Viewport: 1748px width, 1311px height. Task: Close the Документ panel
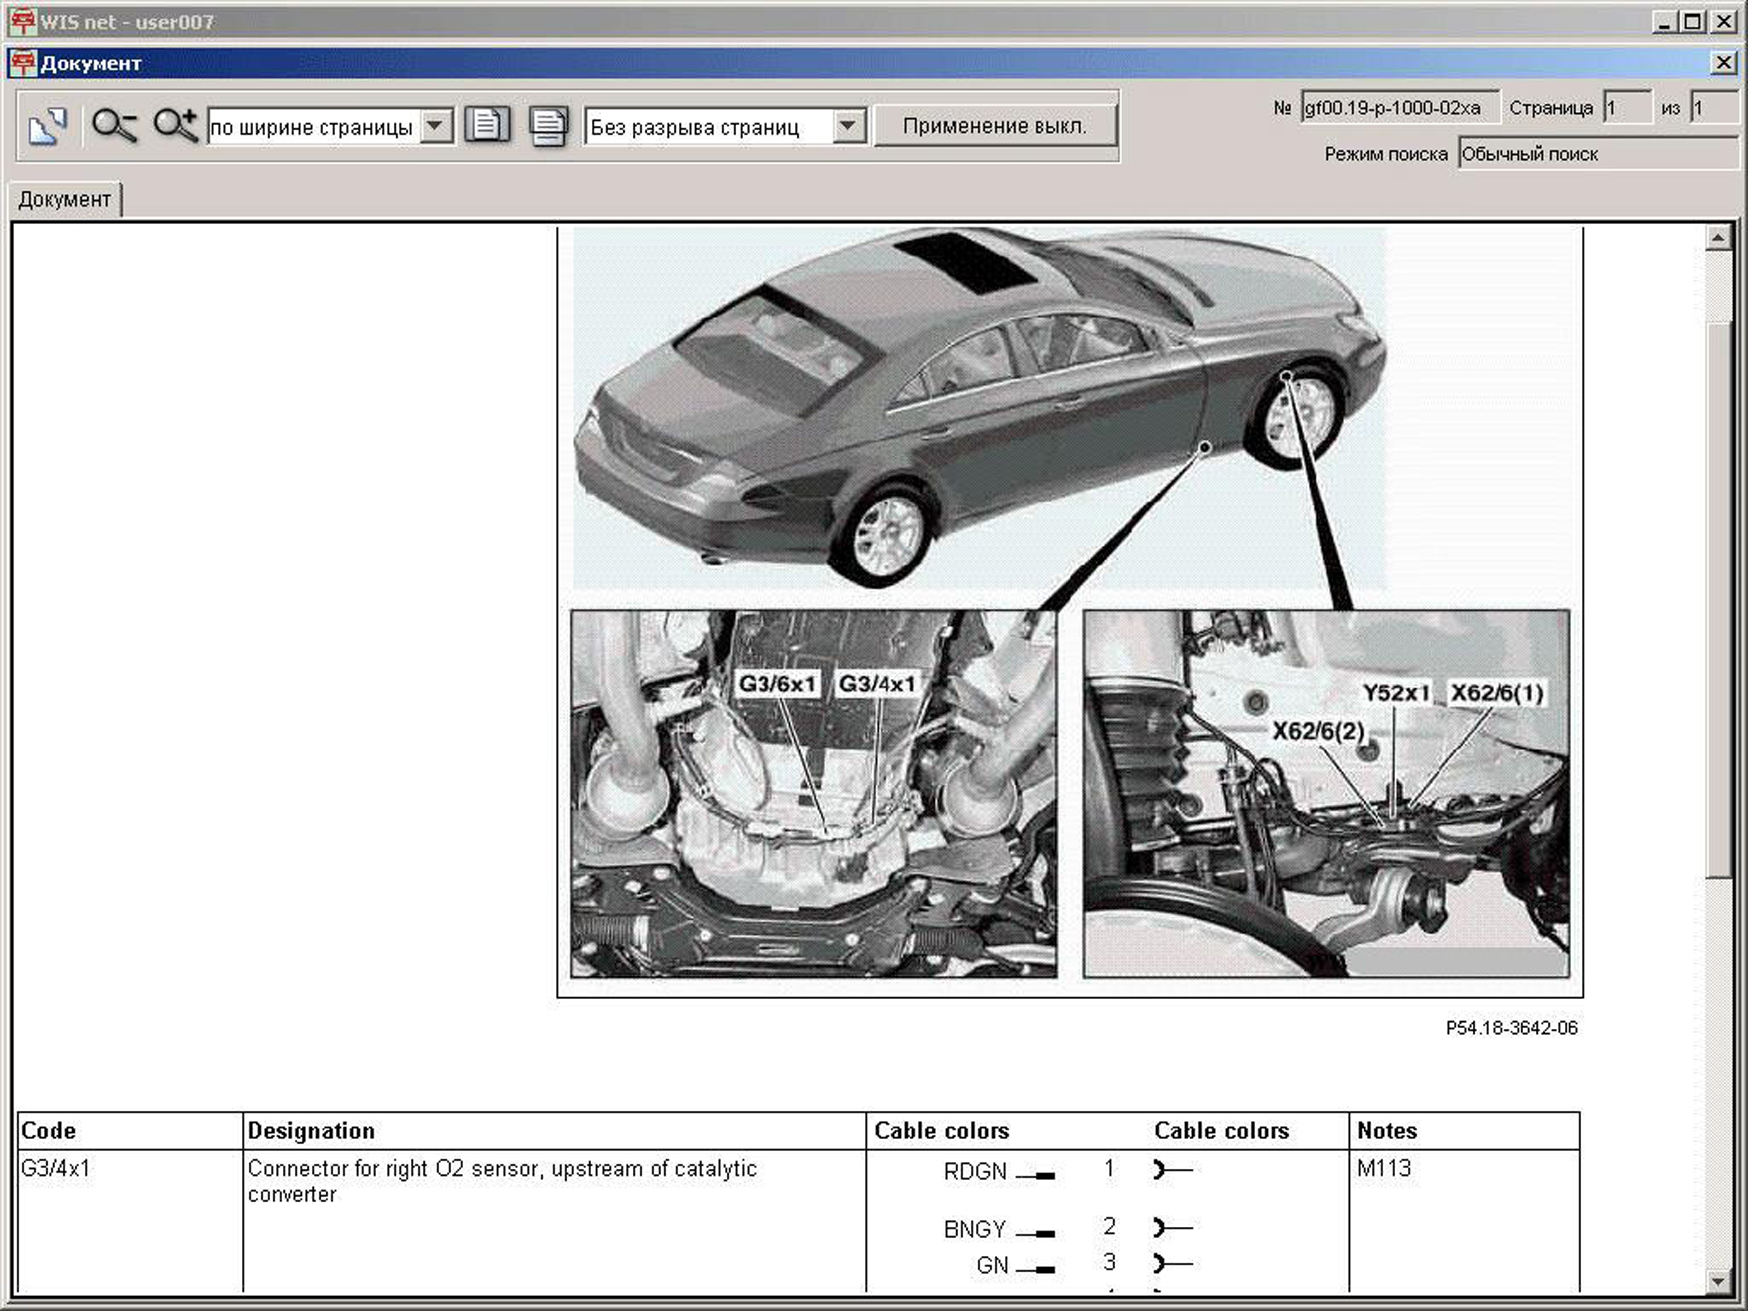pyautogui.click(x=1723, y=63)
